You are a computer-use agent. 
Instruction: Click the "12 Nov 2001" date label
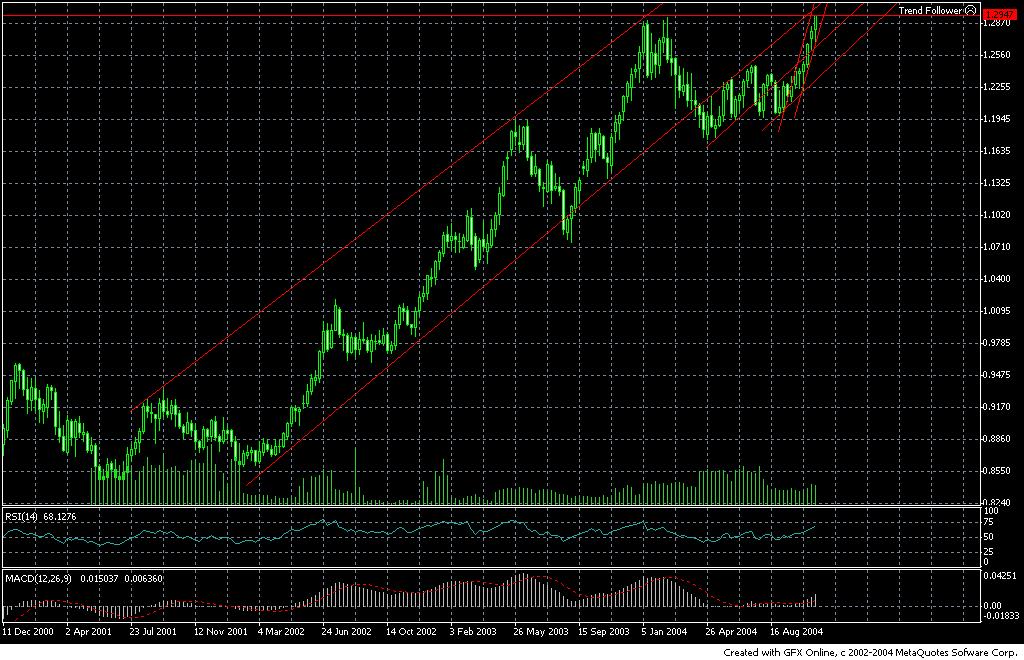pos(220,632)
